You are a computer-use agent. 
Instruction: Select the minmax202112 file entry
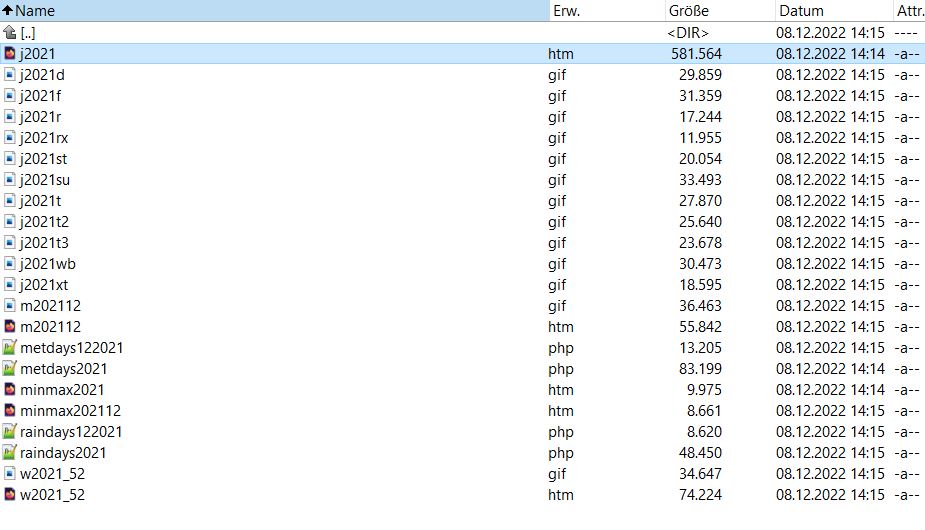point(70,411)
